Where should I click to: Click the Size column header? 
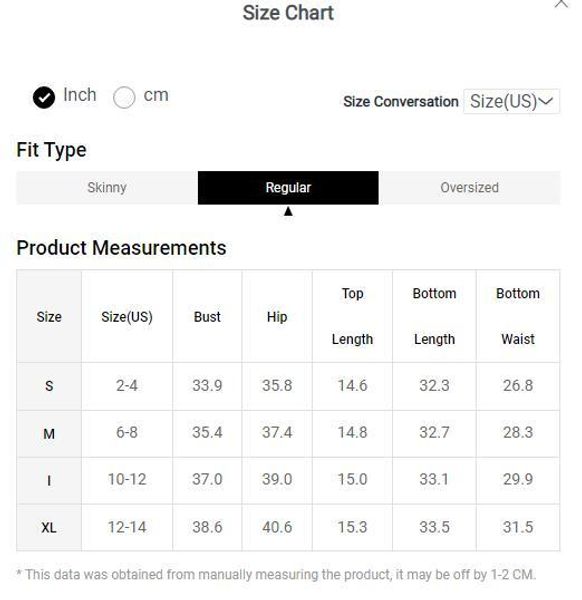[x=49, y=316]
